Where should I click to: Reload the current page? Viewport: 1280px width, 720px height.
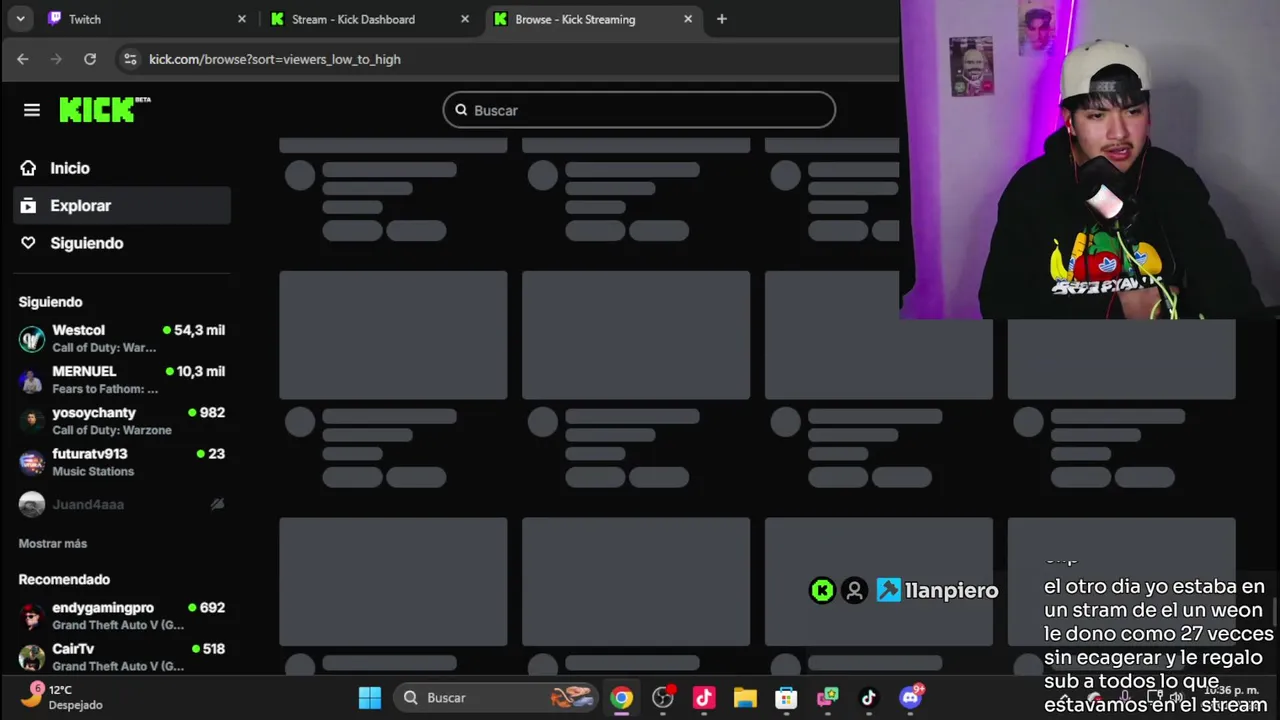[90, 59]
